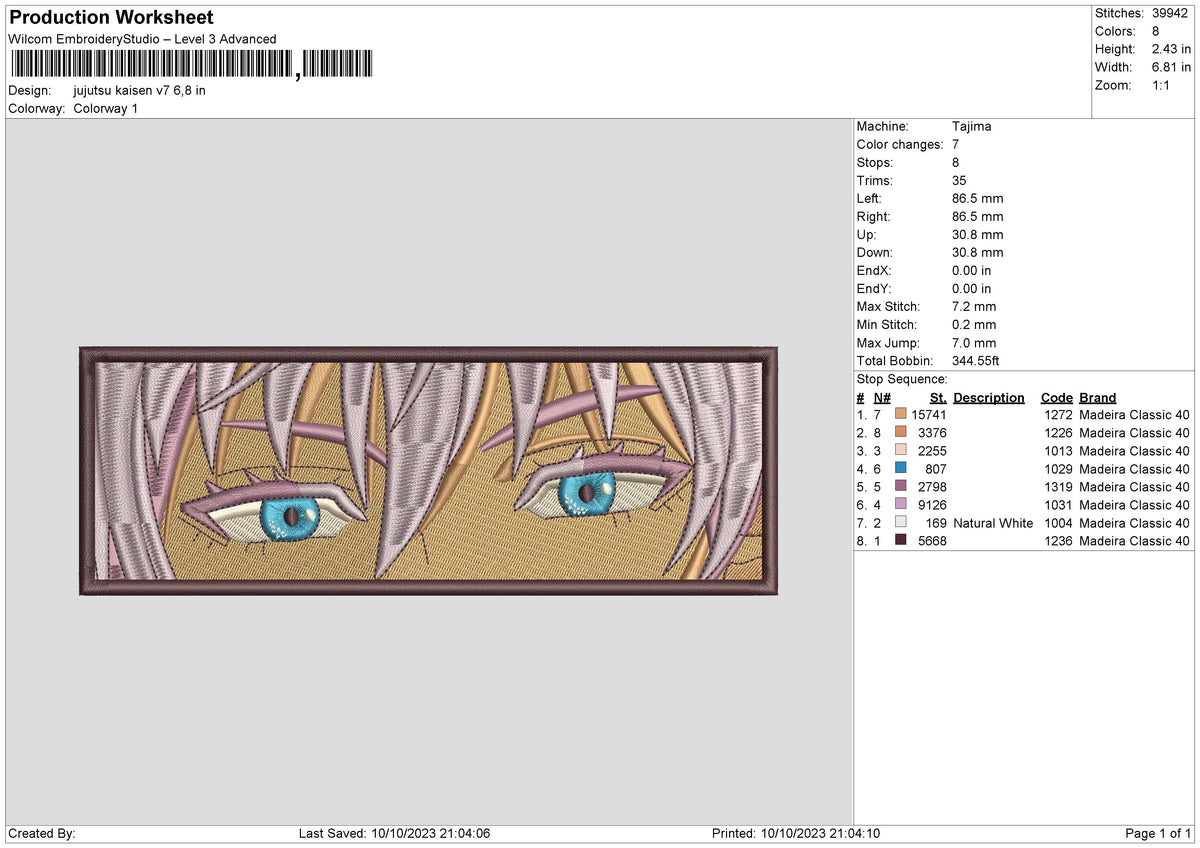
Task: Click the lilac swatch for code 1031
Action: point(901,505)
